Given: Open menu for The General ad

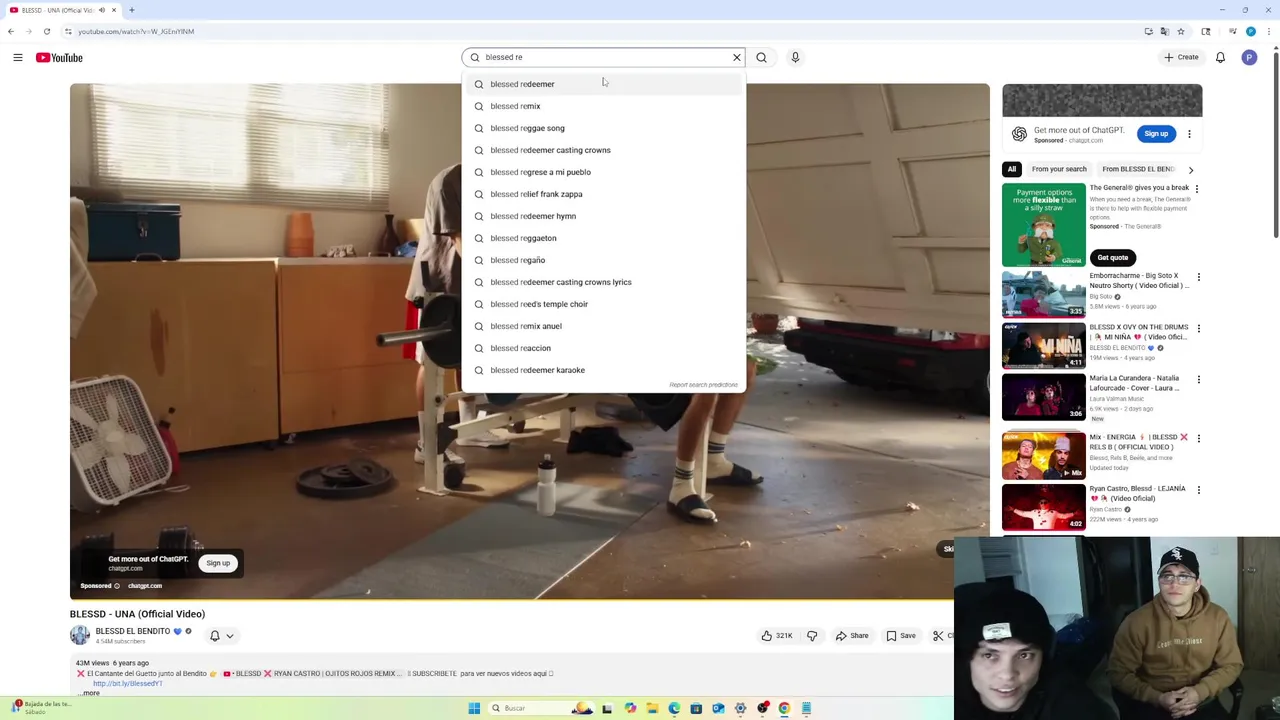Looking at the screenshot, I should (1196, 189).
